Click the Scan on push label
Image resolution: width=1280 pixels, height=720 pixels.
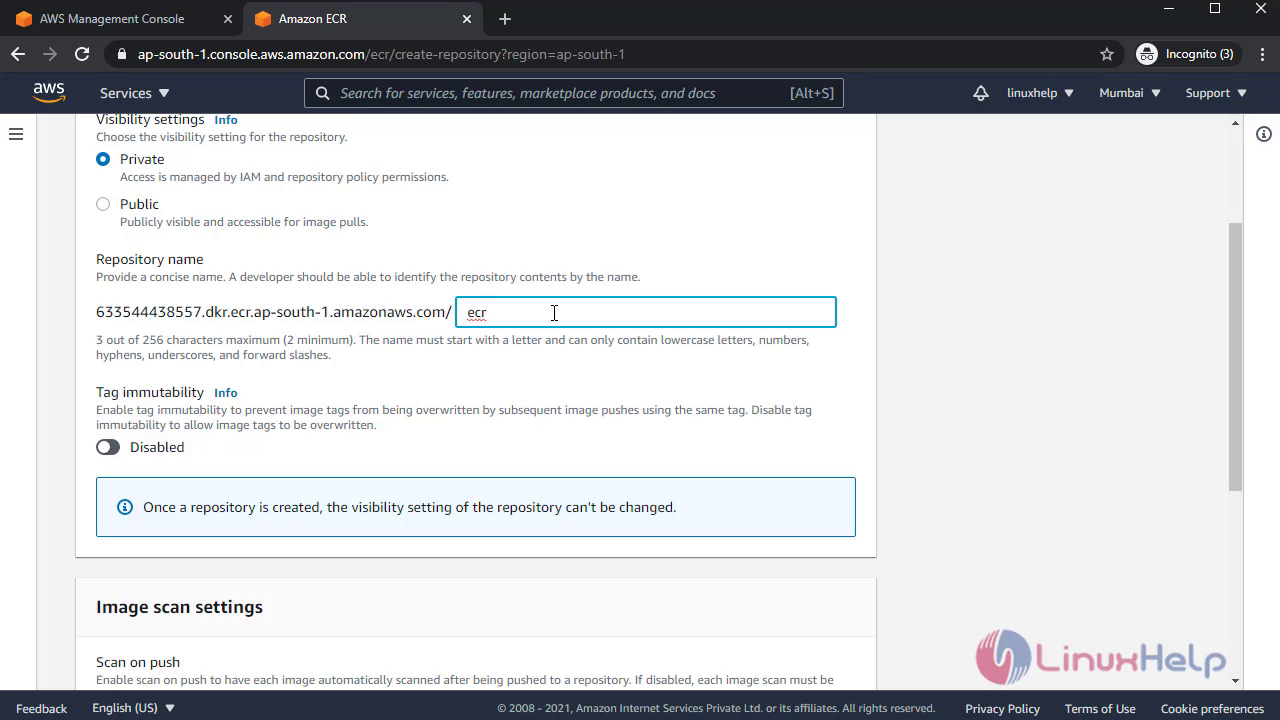click(x=138, y=662)
